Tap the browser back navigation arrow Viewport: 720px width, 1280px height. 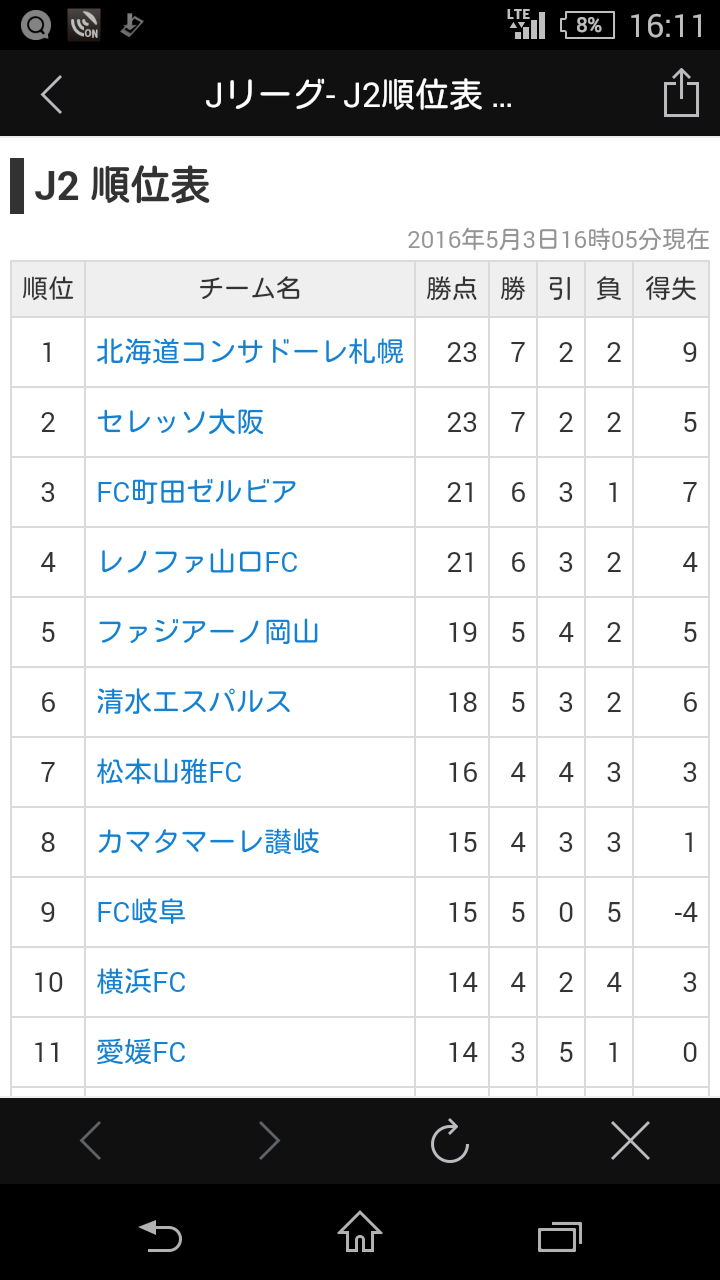click(x=90, y=1140)
